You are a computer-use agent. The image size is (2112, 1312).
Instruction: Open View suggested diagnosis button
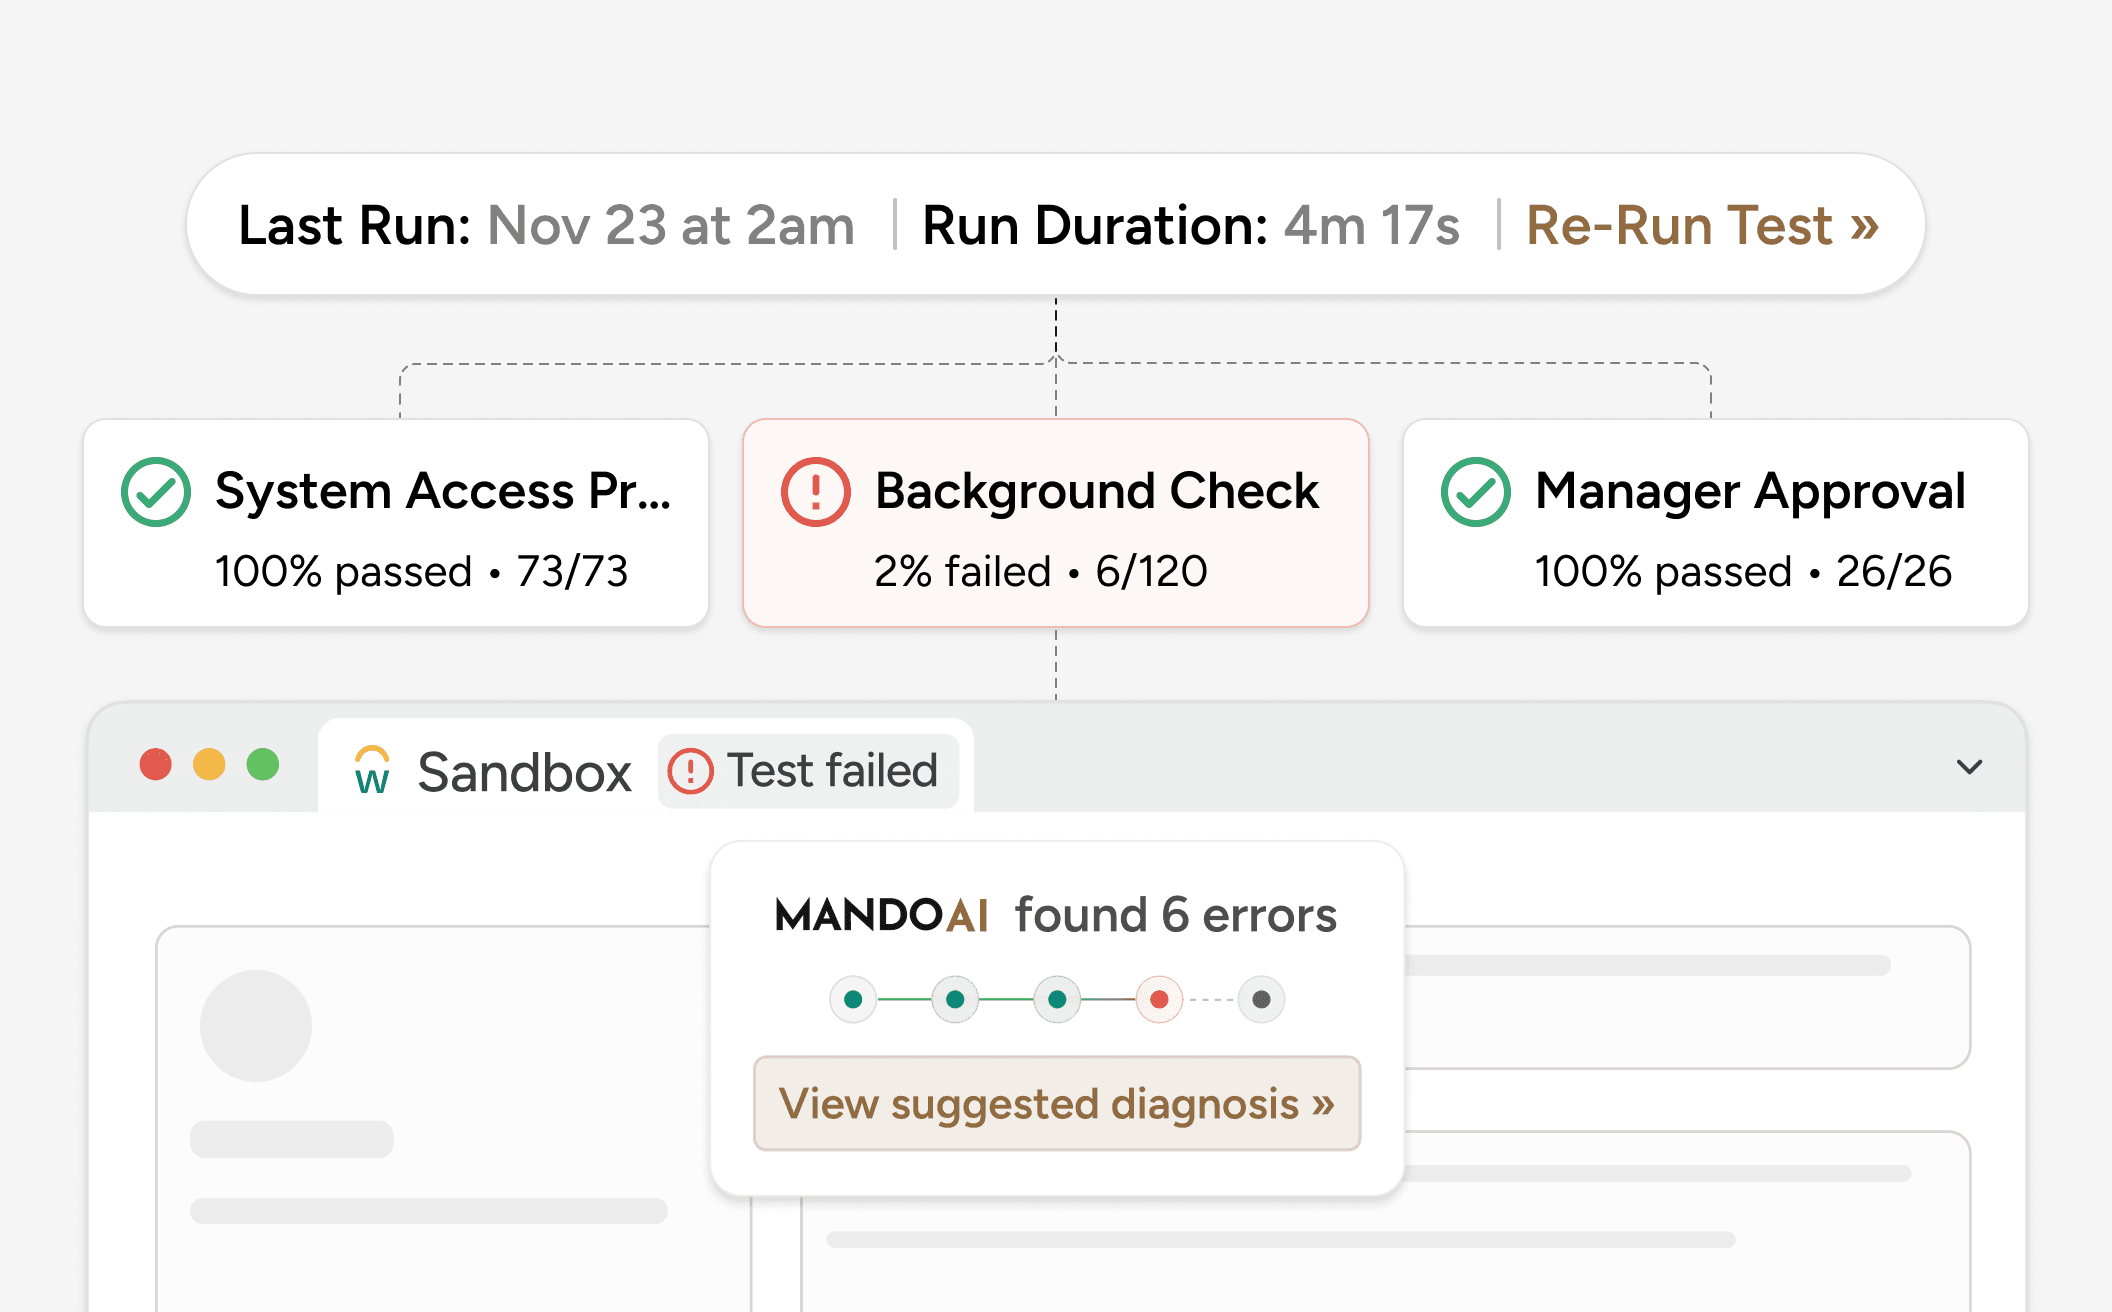1056,1104
